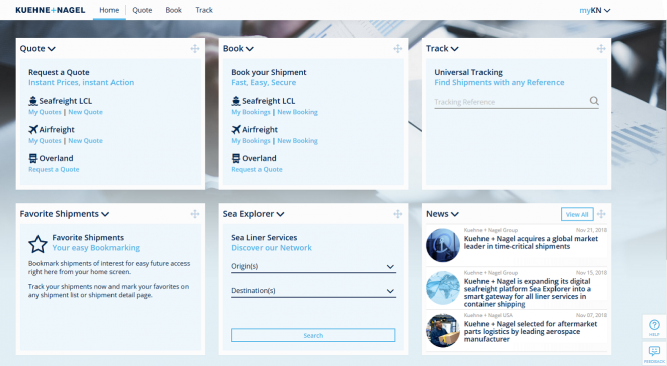
Task: Expand the Destination(s) dropdown
Action: [313, 291]
